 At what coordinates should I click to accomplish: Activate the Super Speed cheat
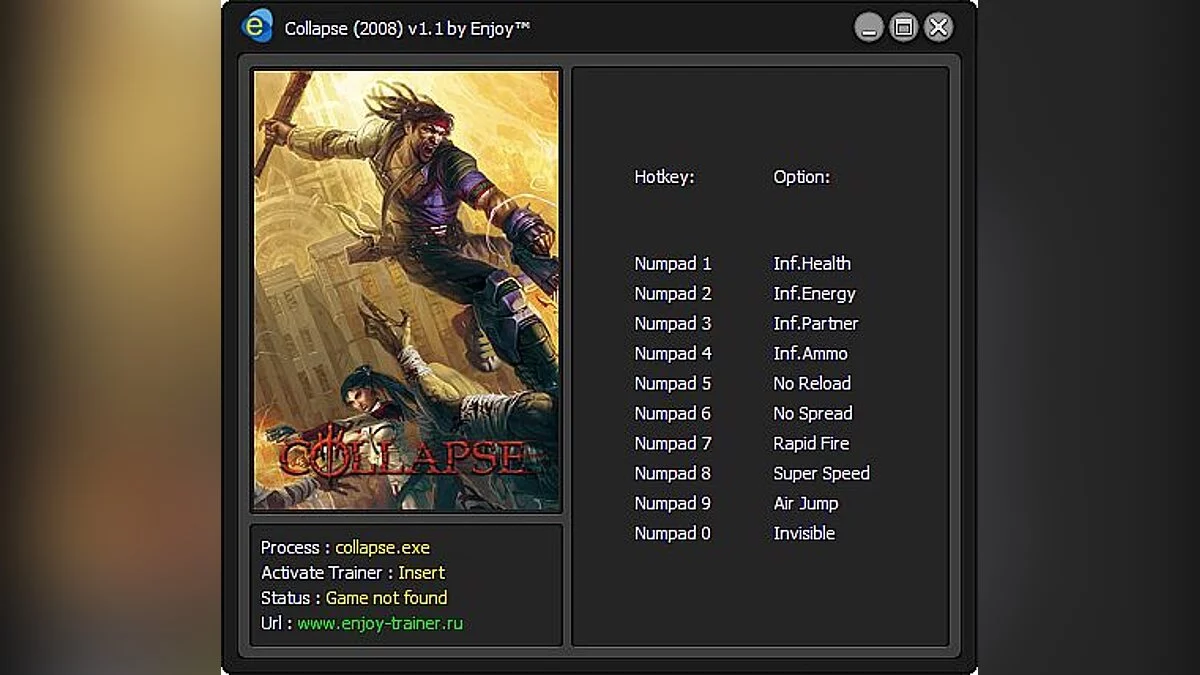pos(821,473)
